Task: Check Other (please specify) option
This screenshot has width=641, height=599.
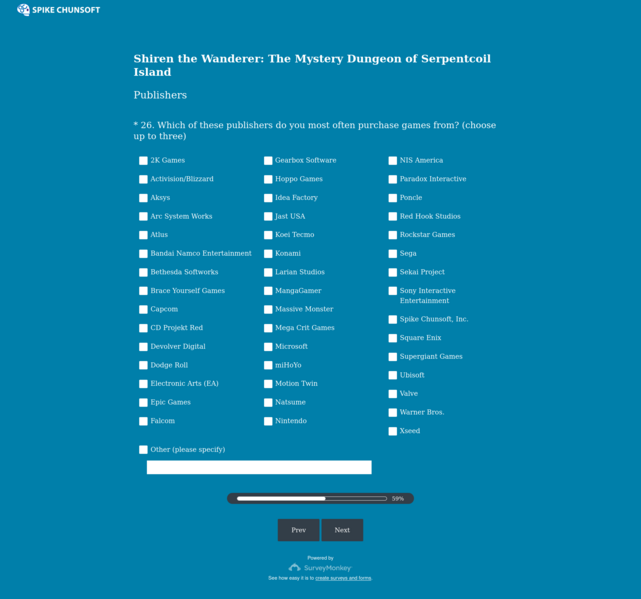Action: (143, 450)
